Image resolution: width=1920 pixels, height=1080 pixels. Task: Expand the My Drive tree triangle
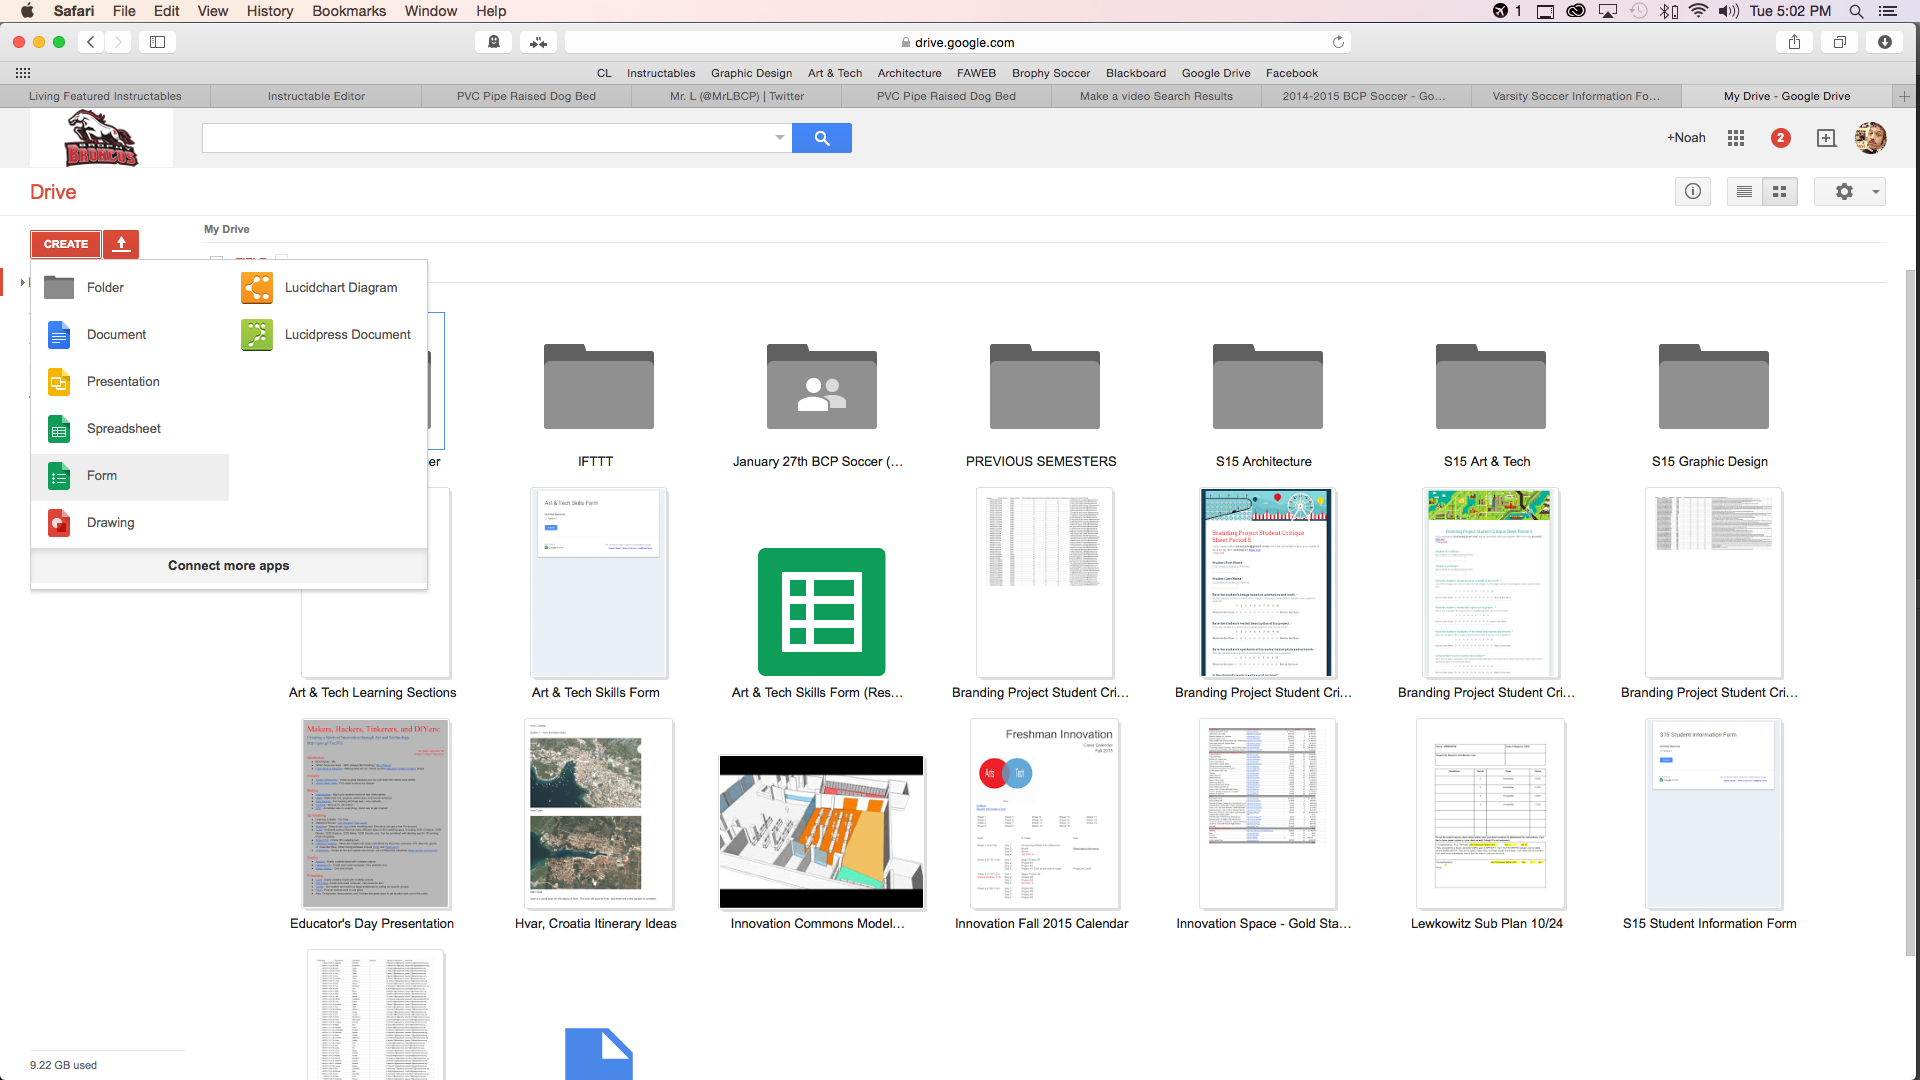tap(22, 283)
